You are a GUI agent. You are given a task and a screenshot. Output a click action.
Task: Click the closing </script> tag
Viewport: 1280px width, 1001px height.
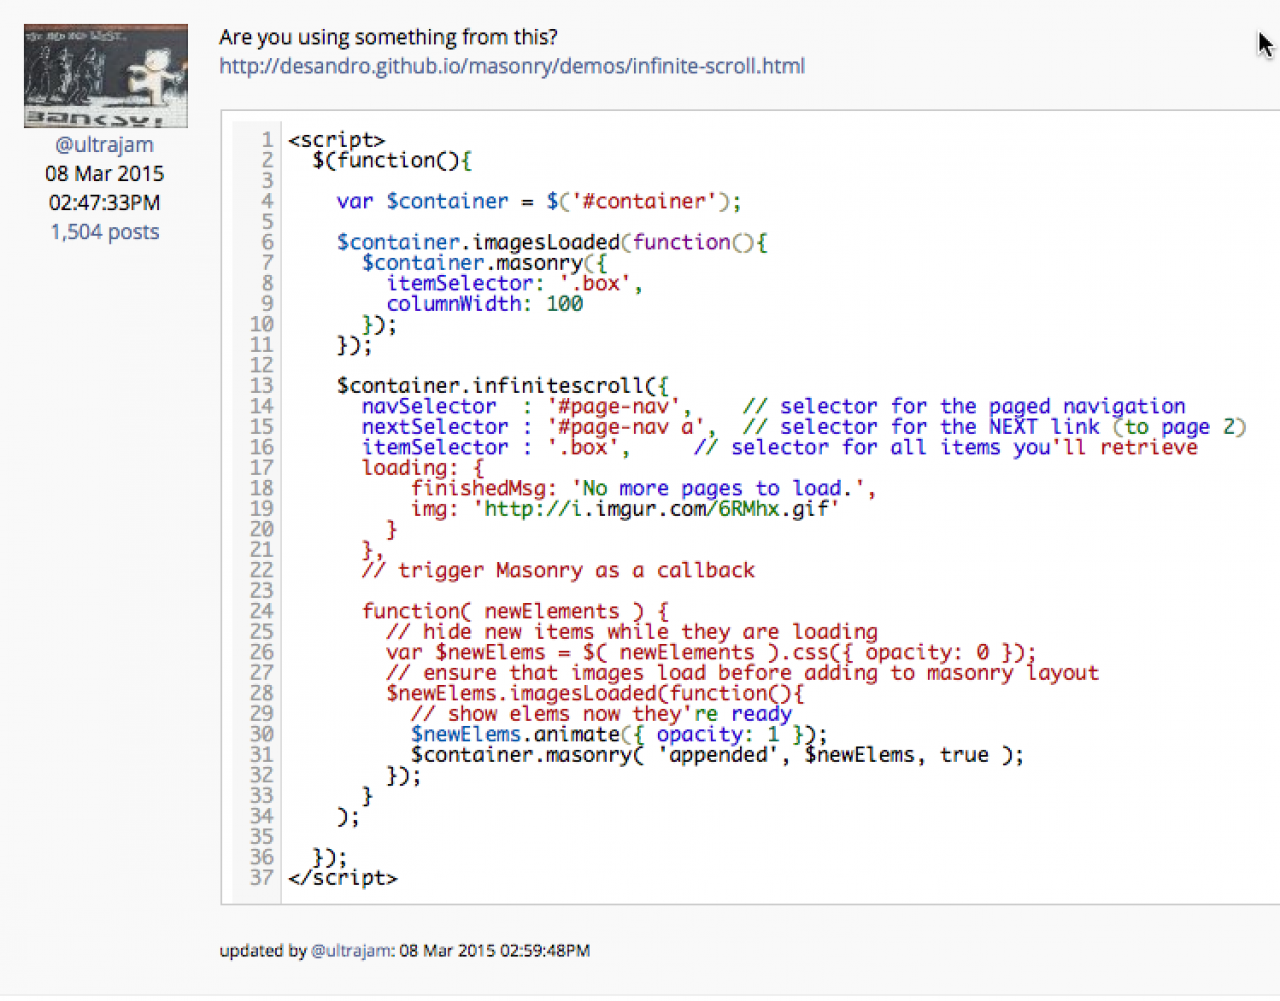click(343, 878)
